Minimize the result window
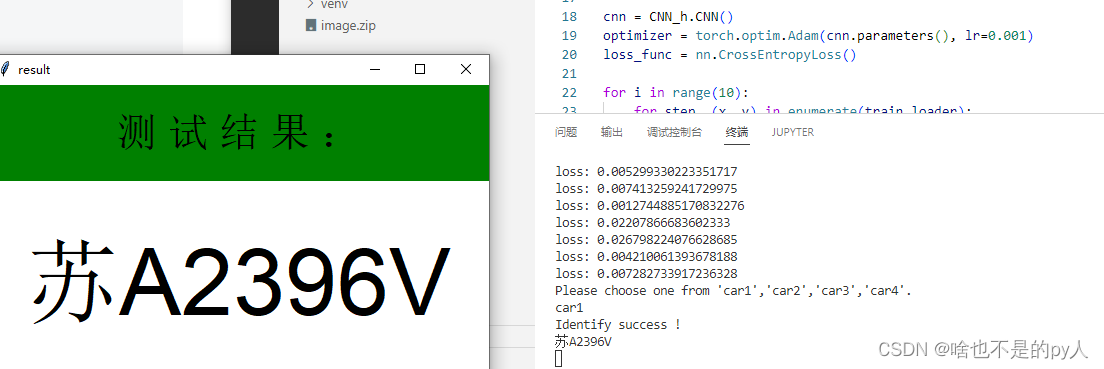The width and height of the screenshot is (1104, 369). click(375, 69)
